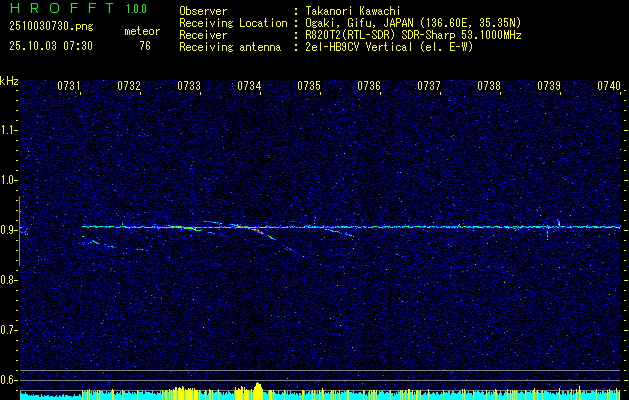Click the date stamp 25.10.03 07:30
The width and height of the screenshot is (629, 400).
pyautogui.click(x=51, y=46)
